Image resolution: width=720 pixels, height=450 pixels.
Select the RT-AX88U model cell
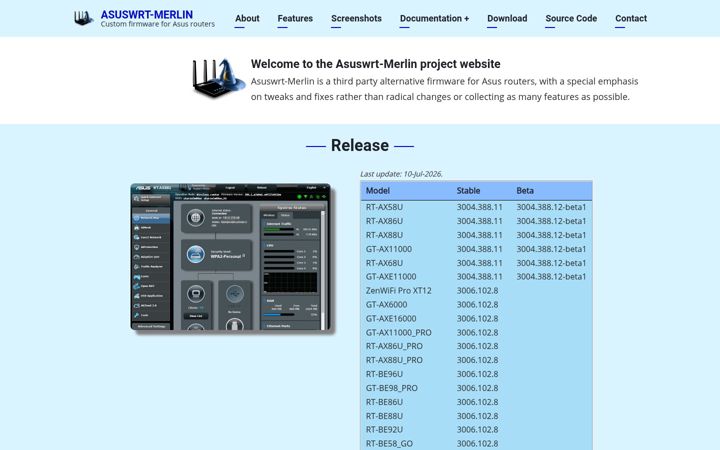tap(384, 235)
